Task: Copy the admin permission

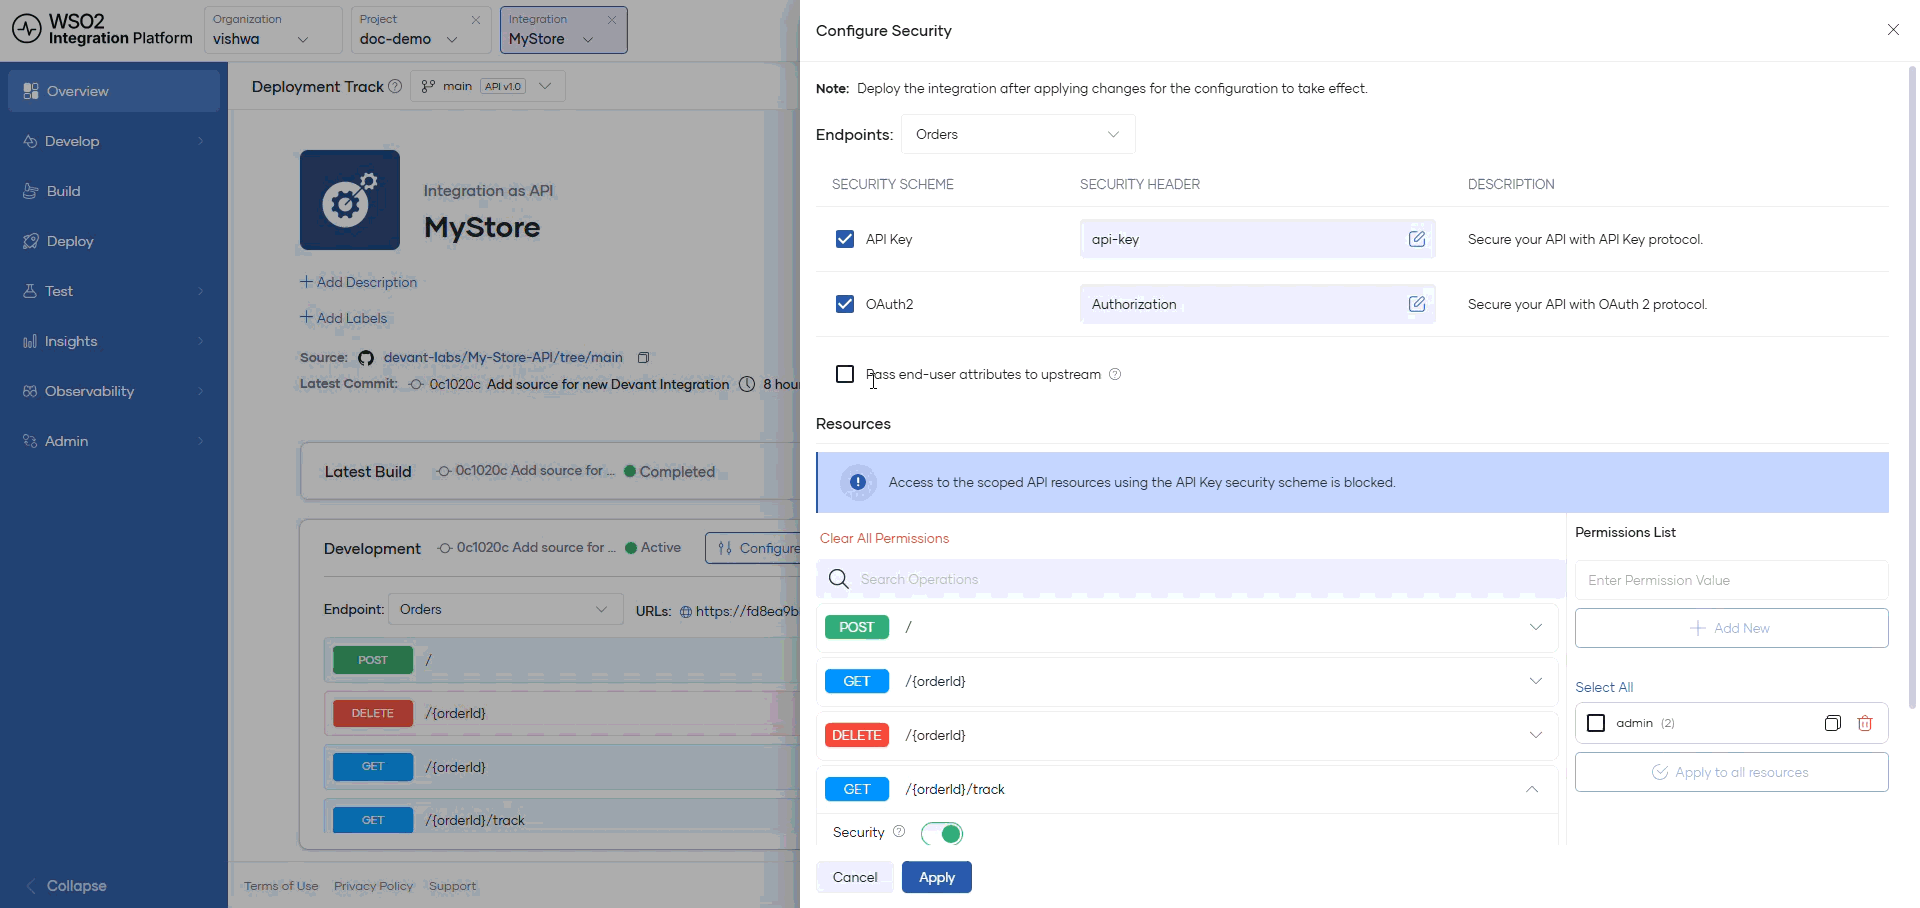Action: [1832, 723]
